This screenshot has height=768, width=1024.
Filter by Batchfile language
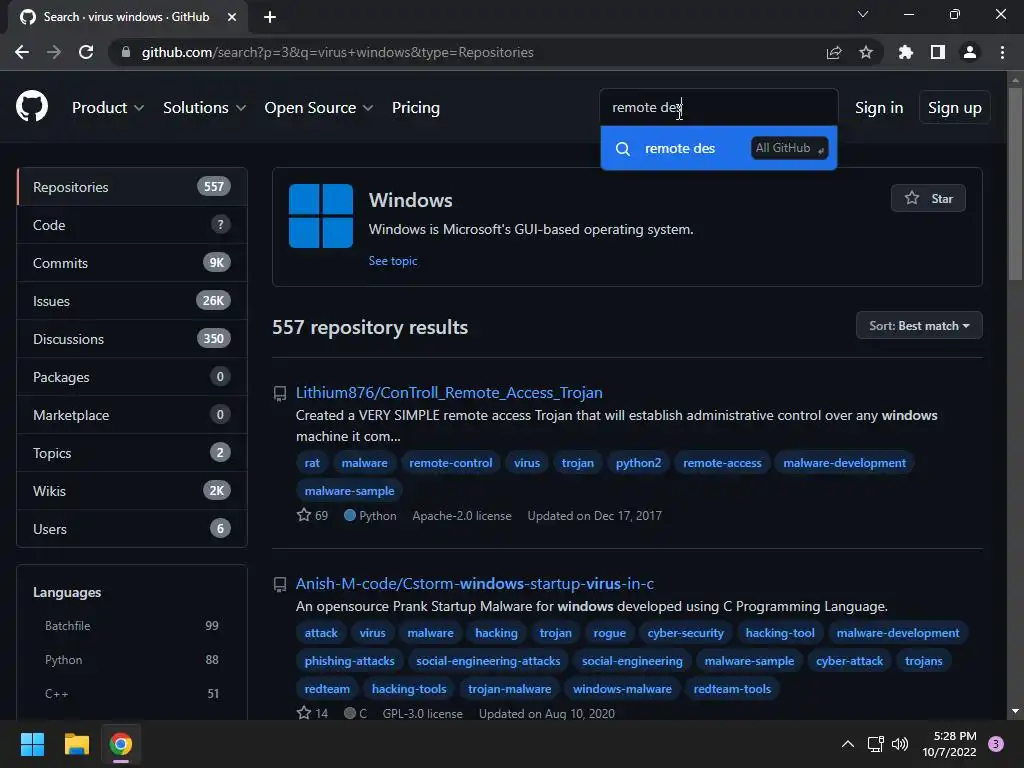(x=132, y=626)
